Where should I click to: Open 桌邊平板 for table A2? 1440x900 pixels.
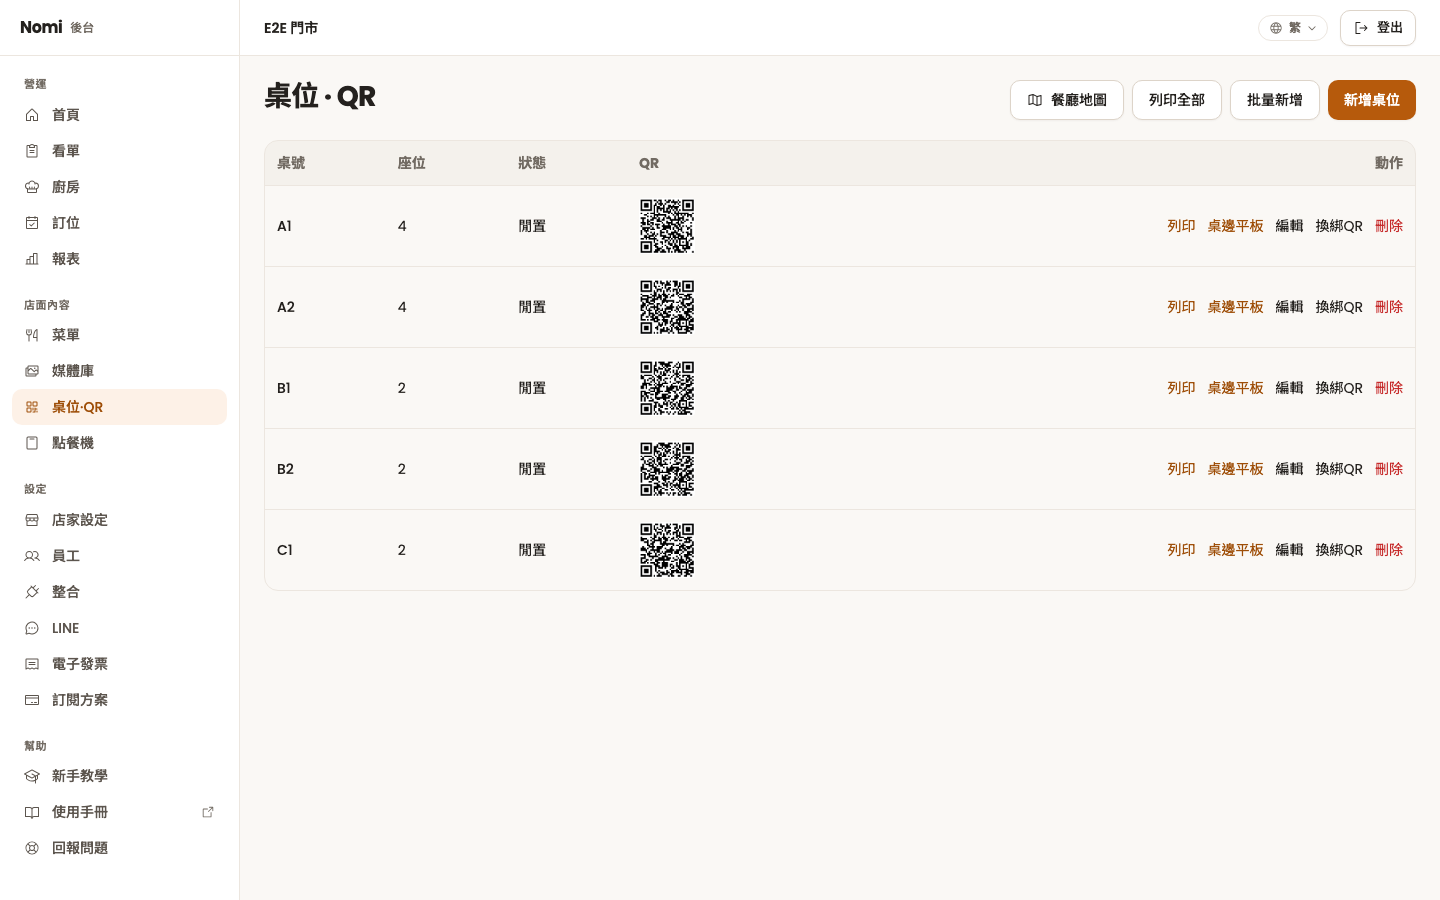click(1235, 307)
